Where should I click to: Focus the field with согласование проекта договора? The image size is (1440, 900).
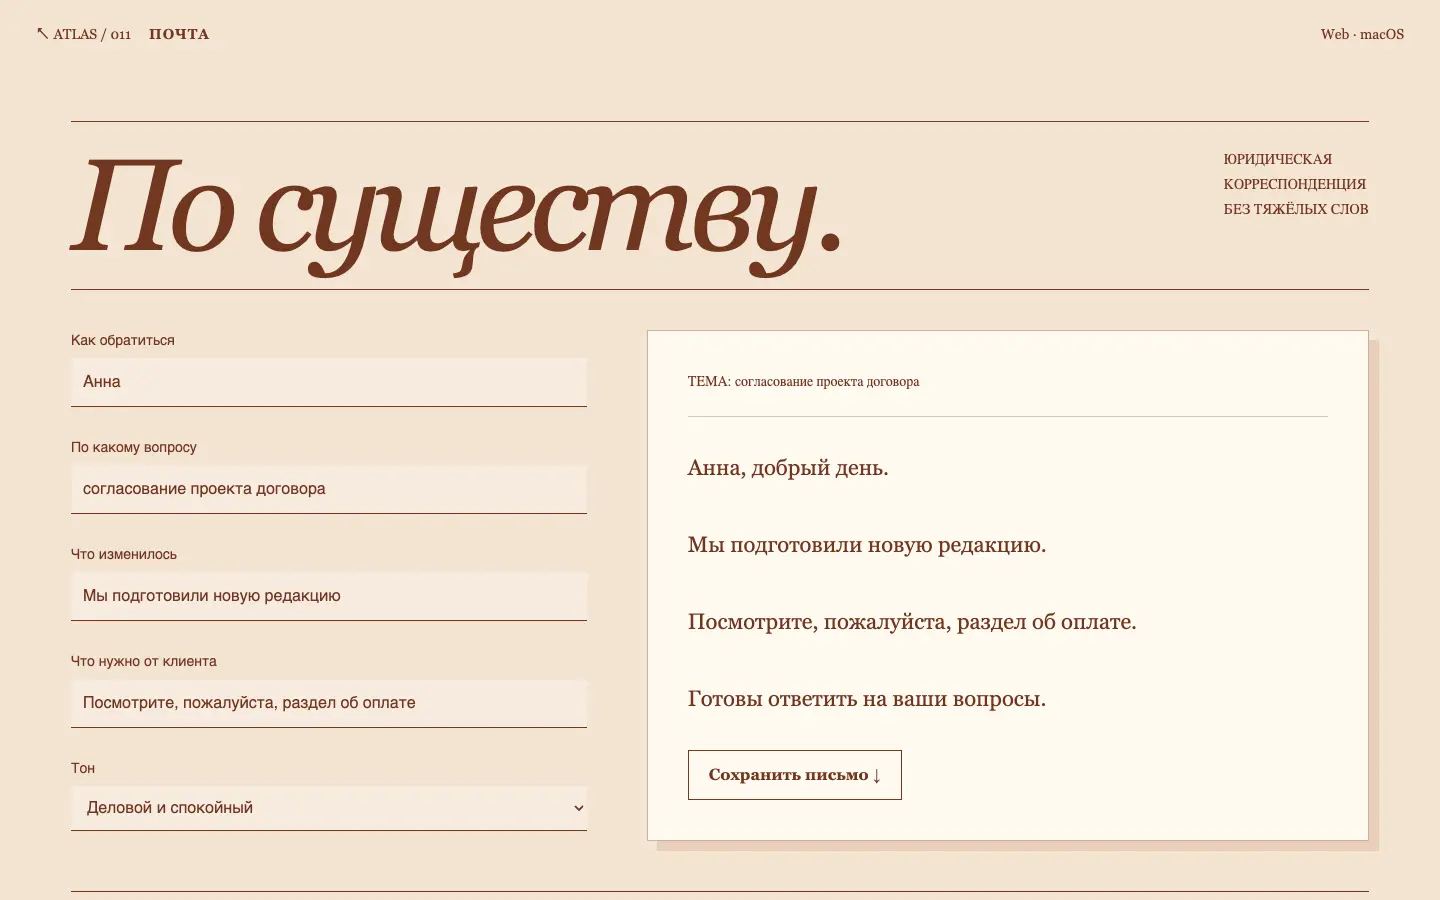pos(329,489)
